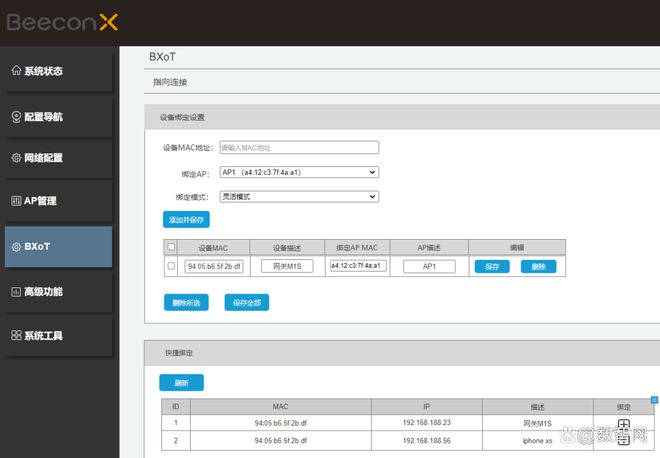Open the 系统状态 menu
Image resolution: width=660 pixels, height=458 pixels.
tap(59, 71)
